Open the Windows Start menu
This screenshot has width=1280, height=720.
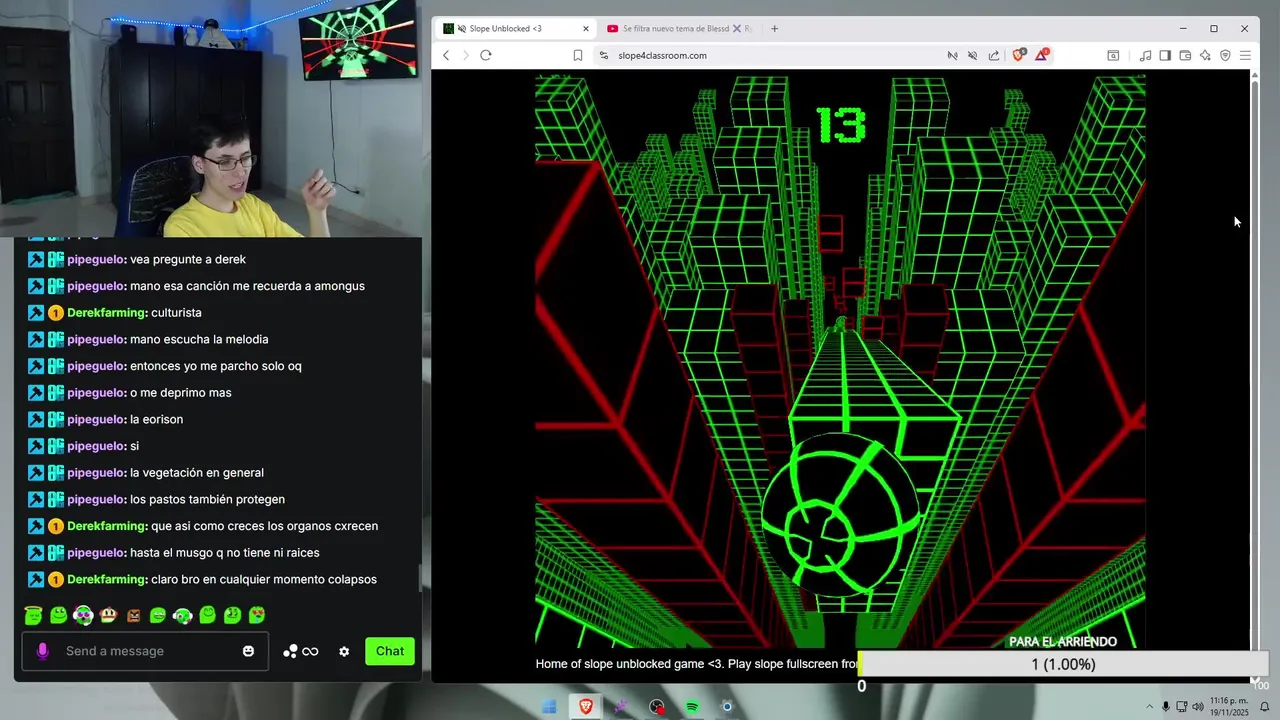coord(549,706)
